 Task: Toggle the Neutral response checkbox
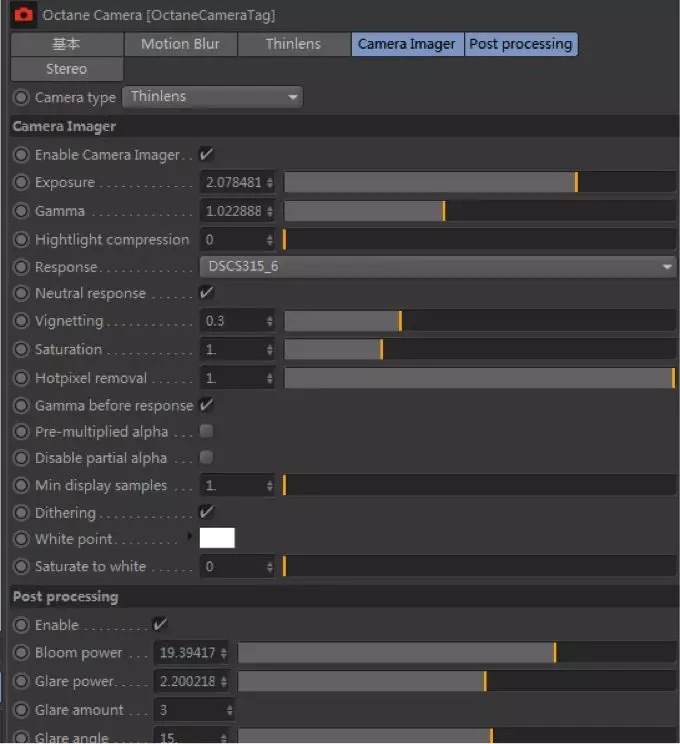206,294
